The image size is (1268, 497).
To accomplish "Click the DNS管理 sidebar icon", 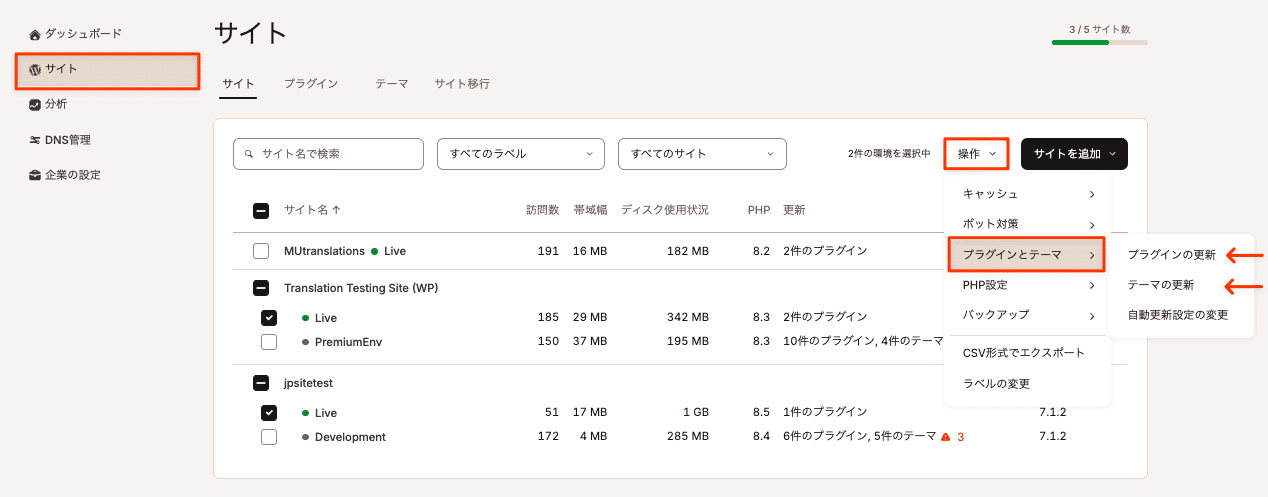I will (35, 140).
